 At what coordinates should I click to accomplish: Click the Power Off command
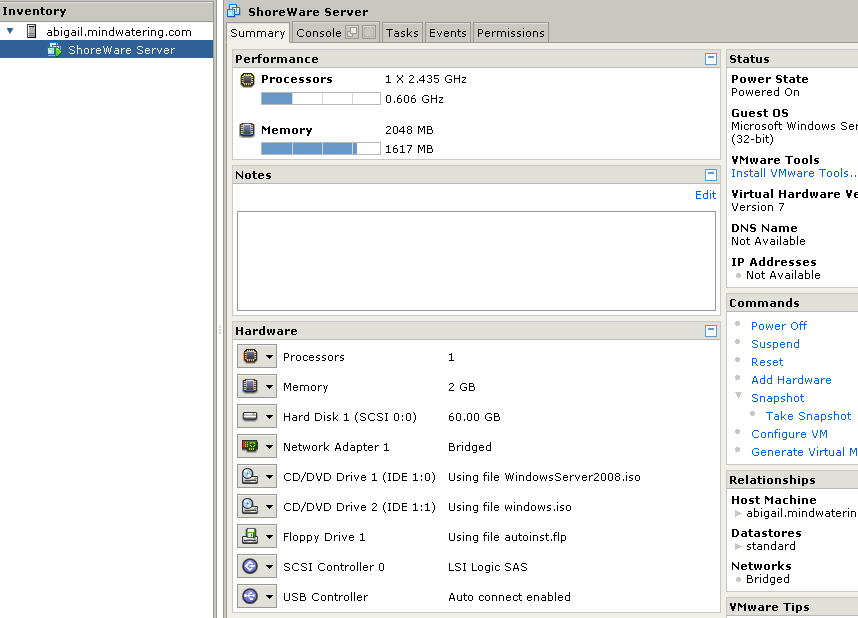778,326
